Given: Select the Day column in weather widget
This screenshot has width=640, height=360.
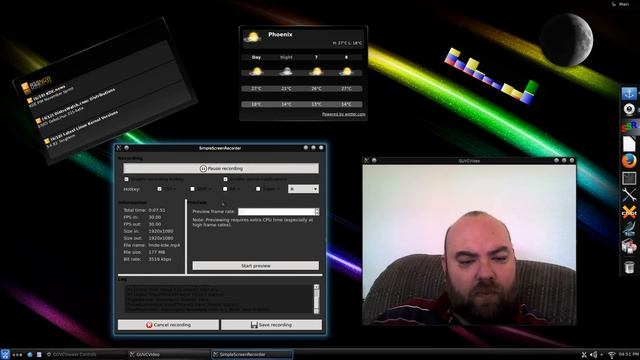Looking at the screenshot, I should pos(256,57).
